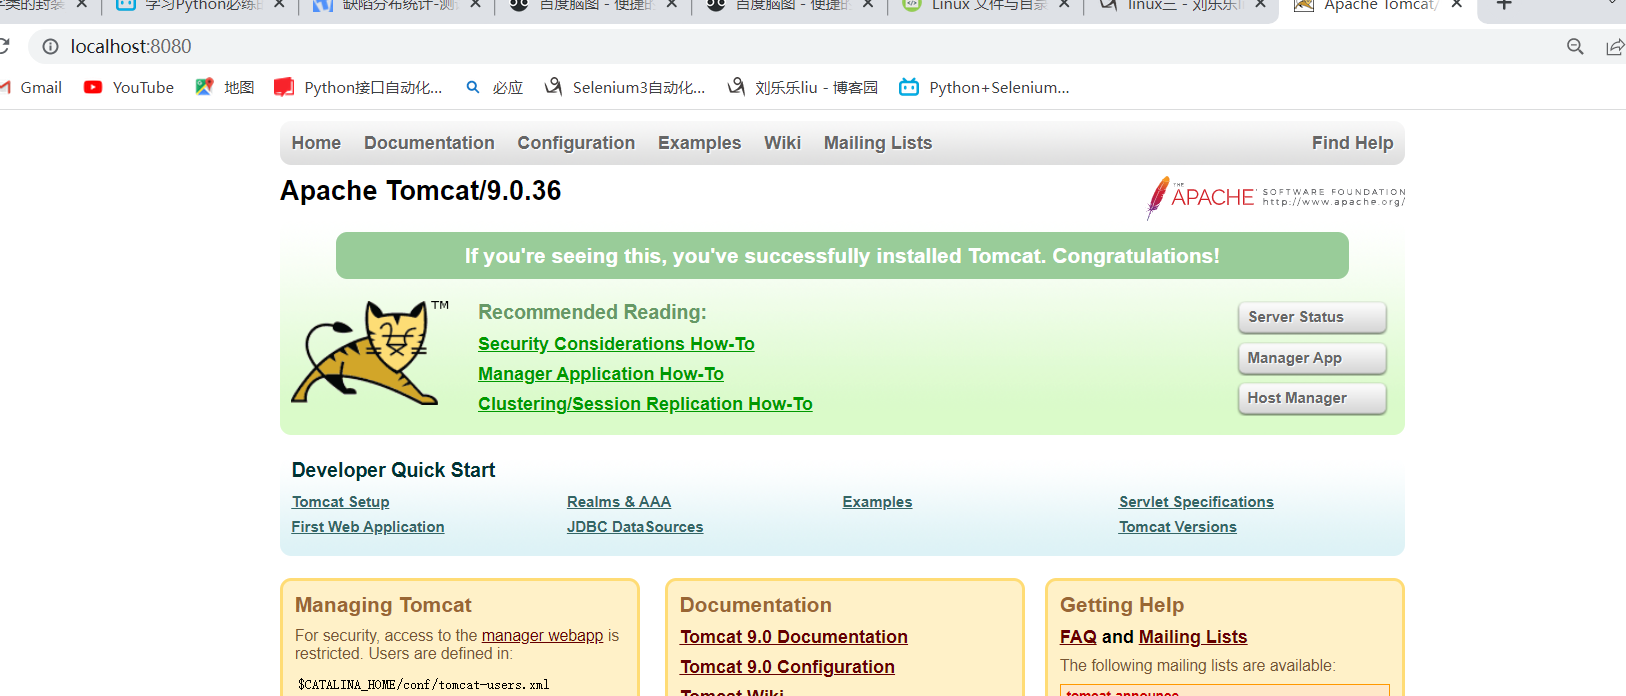Open the Python+Selenium bookmark

(984, 88)
